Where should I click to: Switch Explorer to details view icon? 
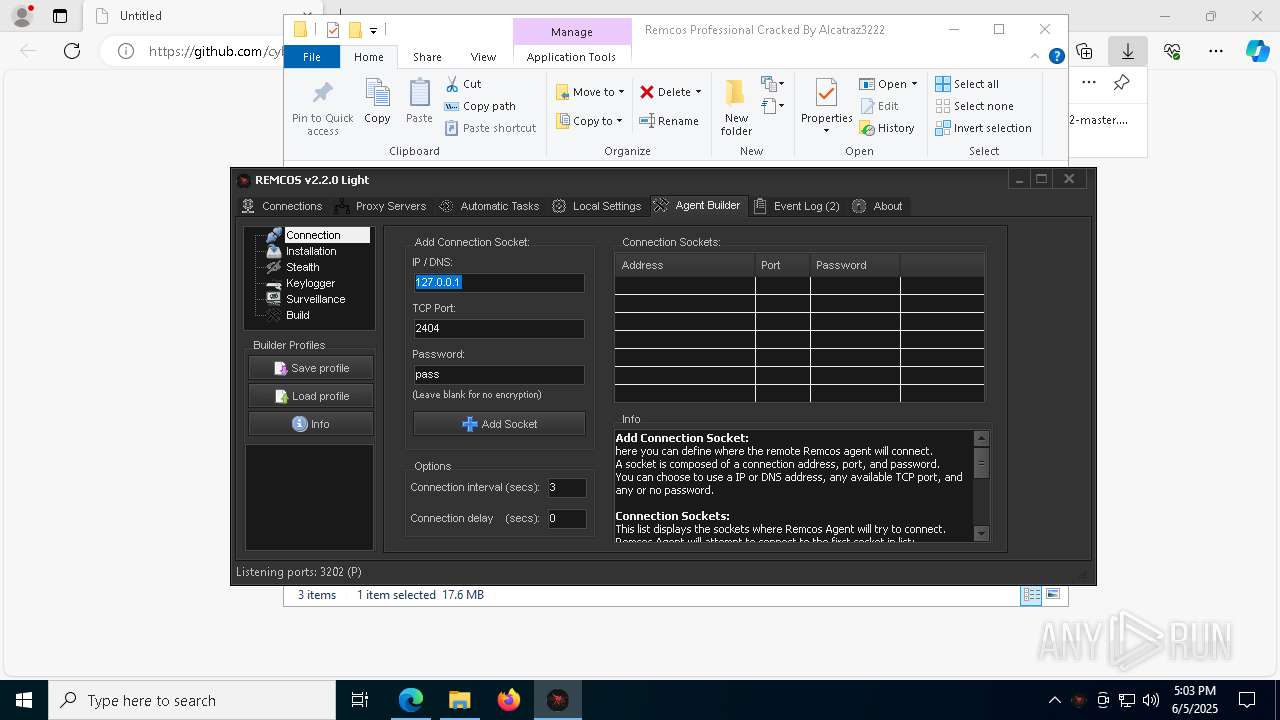[x=1030, y=594]
